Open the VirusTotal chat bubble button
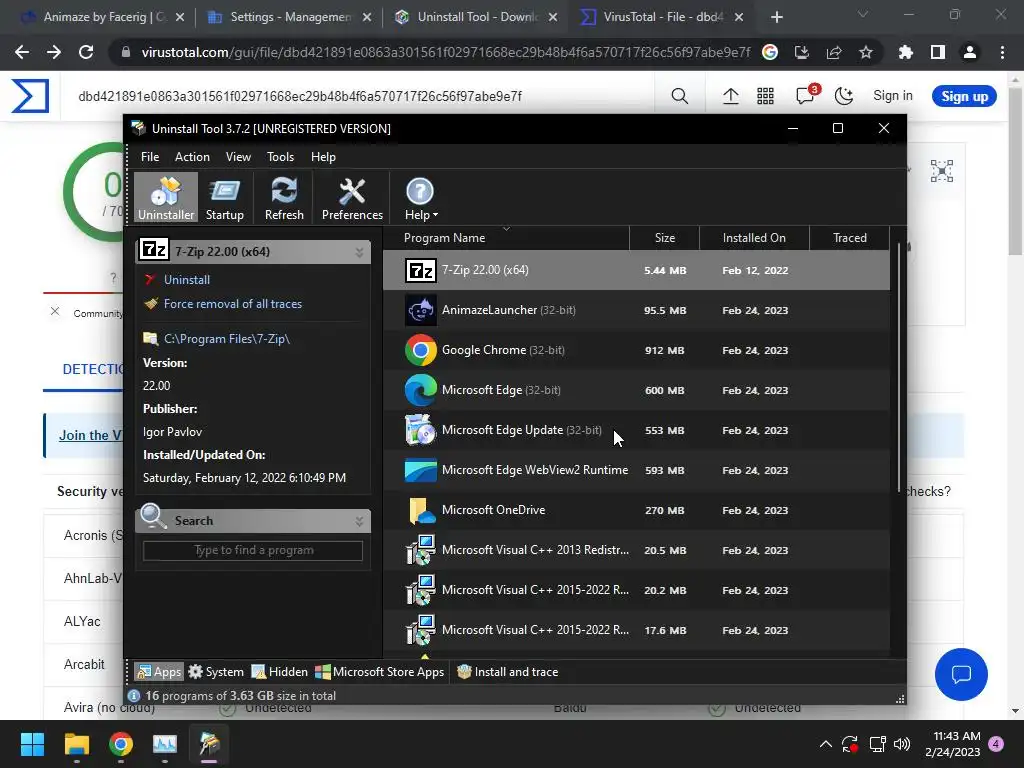 pos(961,674)
